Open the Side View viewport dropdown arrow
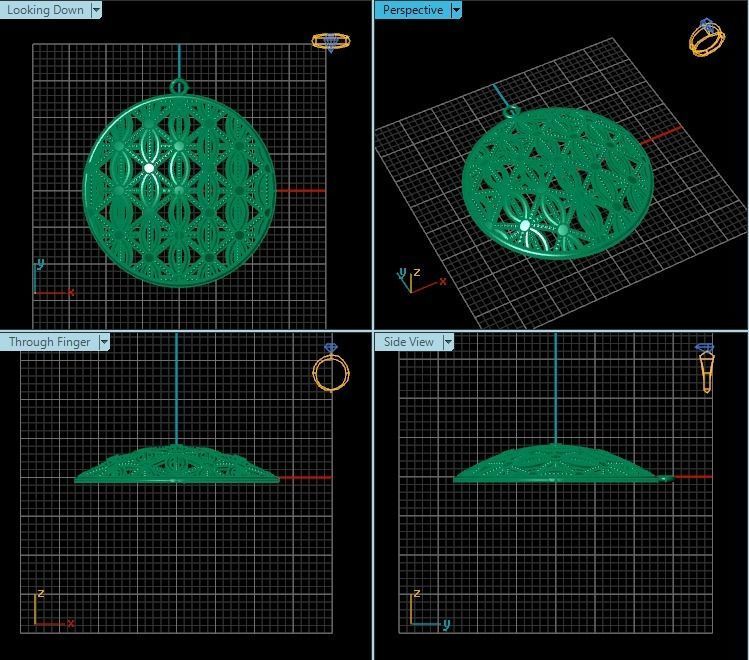 click(448, 342)
